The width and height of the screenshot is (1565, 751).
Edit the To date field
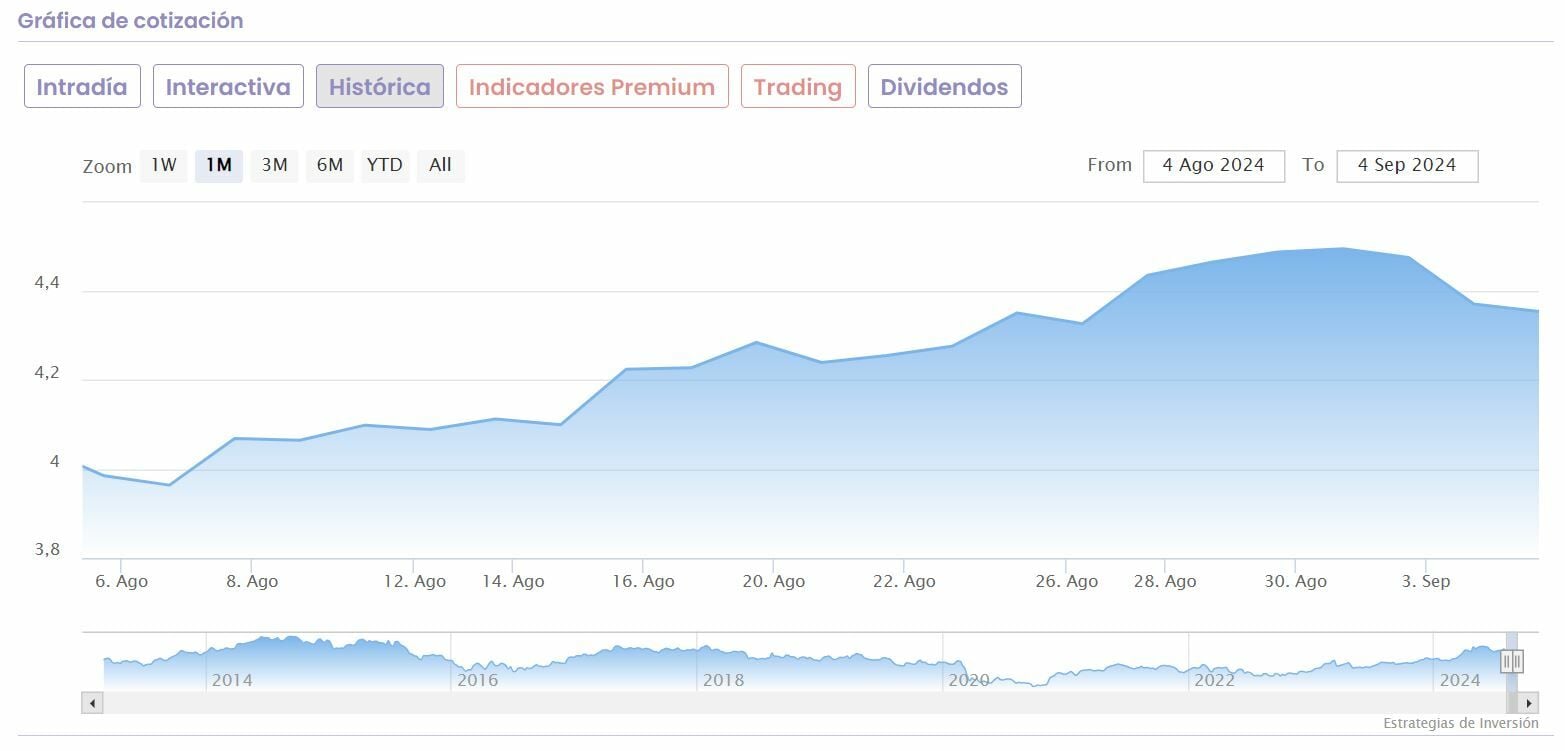pos(1407,165)
